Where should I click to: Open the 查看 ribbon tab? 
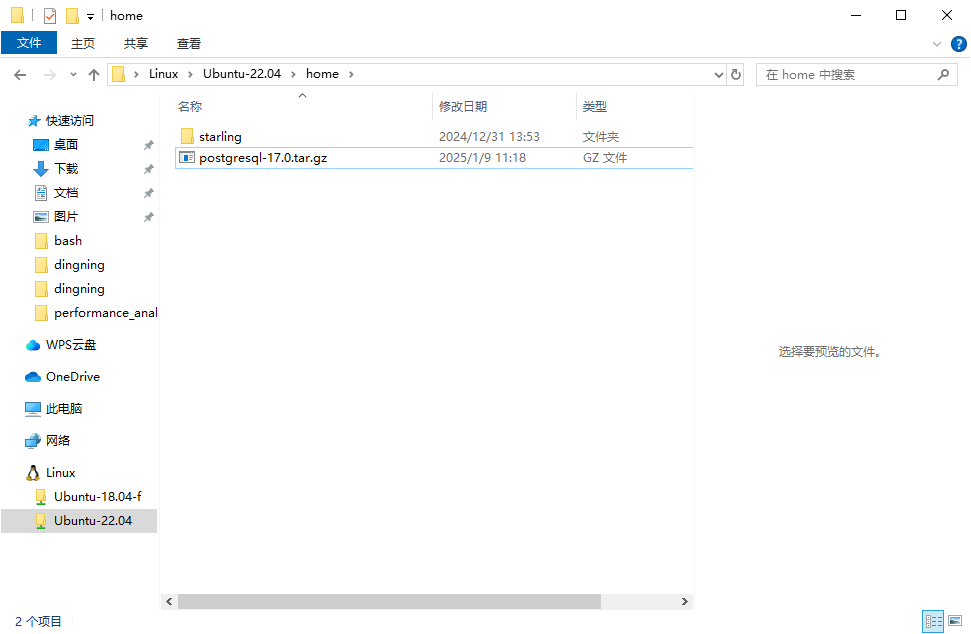[x=189, y=43]
